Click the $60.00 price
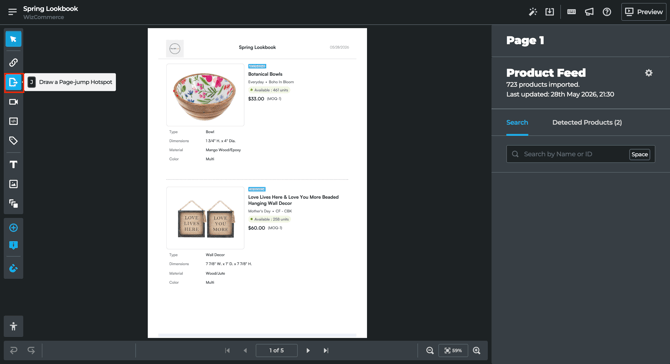Viewport: 670px width, 364px height. coord(256,228)
